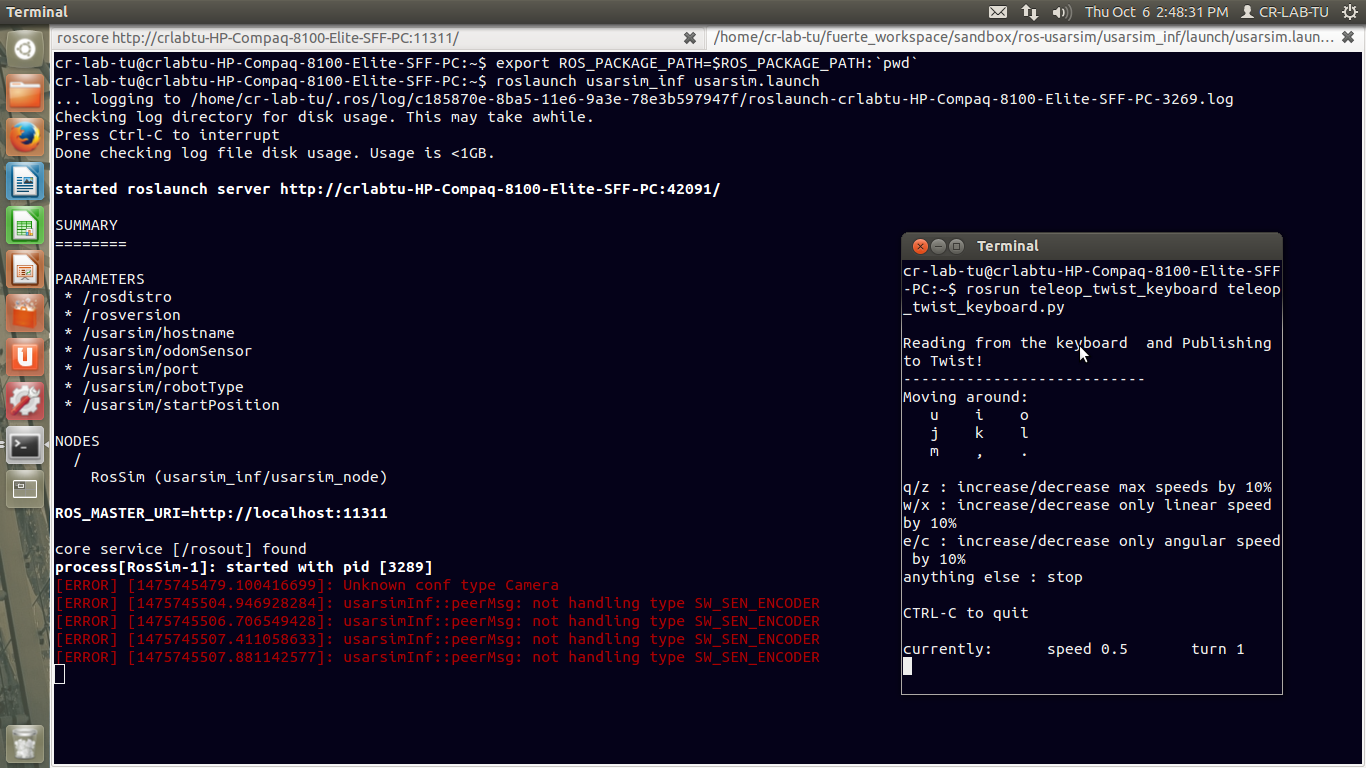Open LibreOffice Calc spreadsheet
This screenshot has width=1366, height=768.
pos(25,226)
